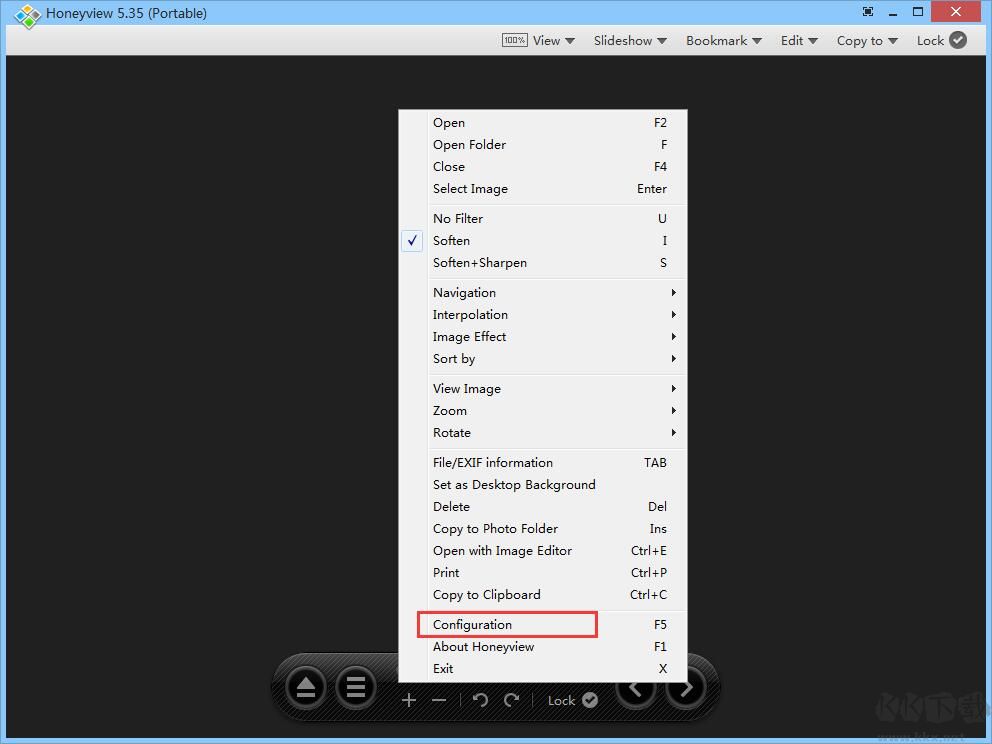Open the list menu round button

coord(356,687)
